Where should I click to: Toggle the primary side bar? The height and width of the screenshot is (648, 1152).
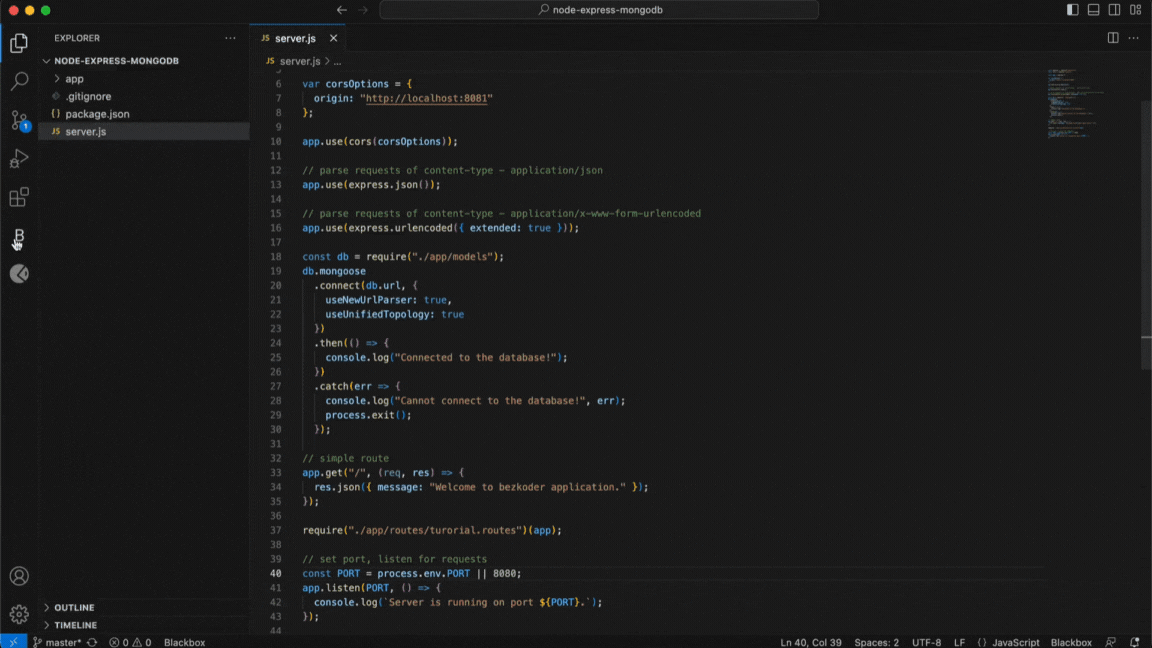point(1073,10)
